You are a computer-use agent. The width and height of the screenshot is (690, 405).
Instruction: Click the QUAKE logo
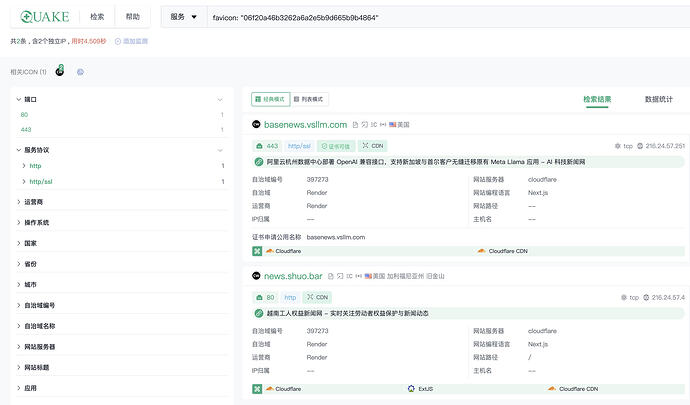pos(45,17)
